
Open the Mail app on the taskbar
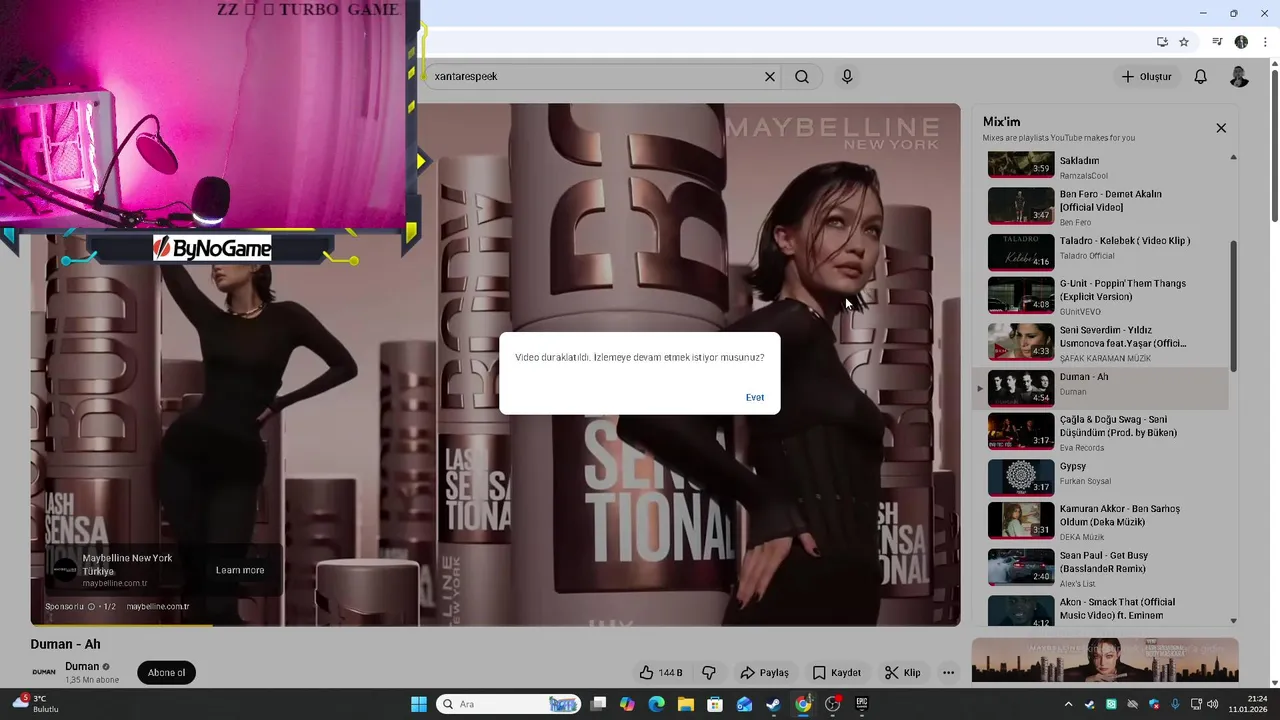[x=744, y=704]
